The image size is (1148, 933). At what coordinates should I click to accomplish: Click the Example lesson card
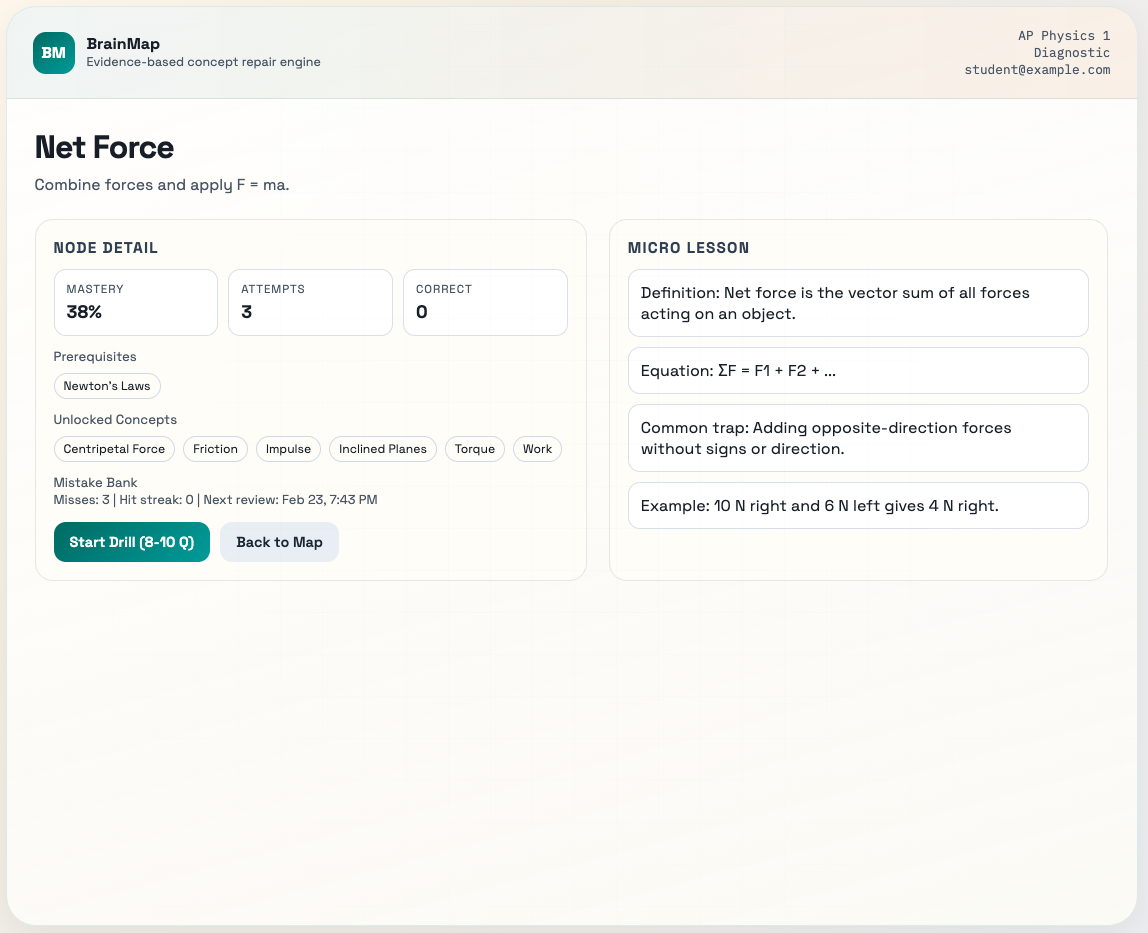pyautogui.click(x=858, y=506)
